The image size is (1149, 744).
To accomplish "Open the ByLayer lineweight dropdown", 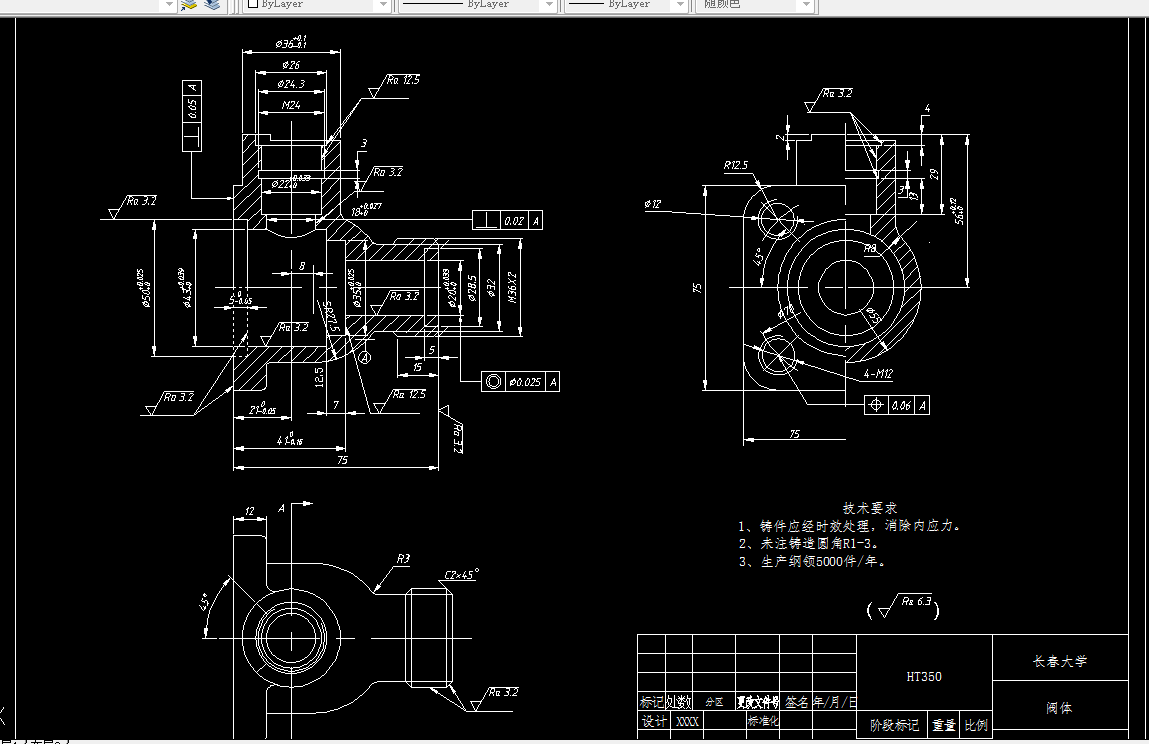I will (679, 6).
